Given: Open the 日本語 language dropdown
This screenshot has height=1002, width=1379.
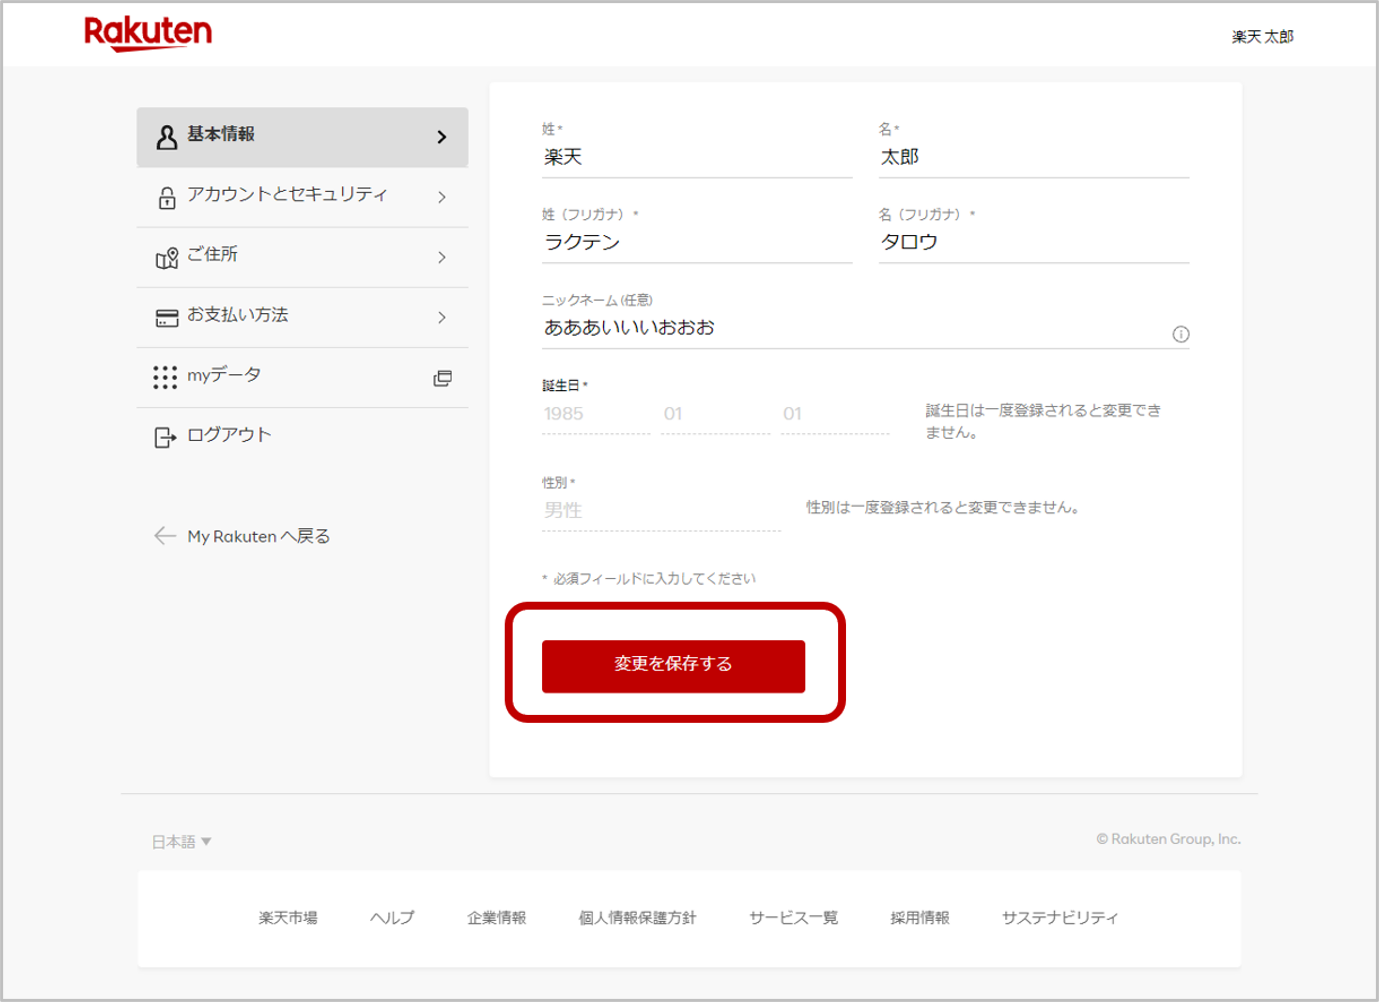Looking at the screenshot, I should (x=181, y=842).
